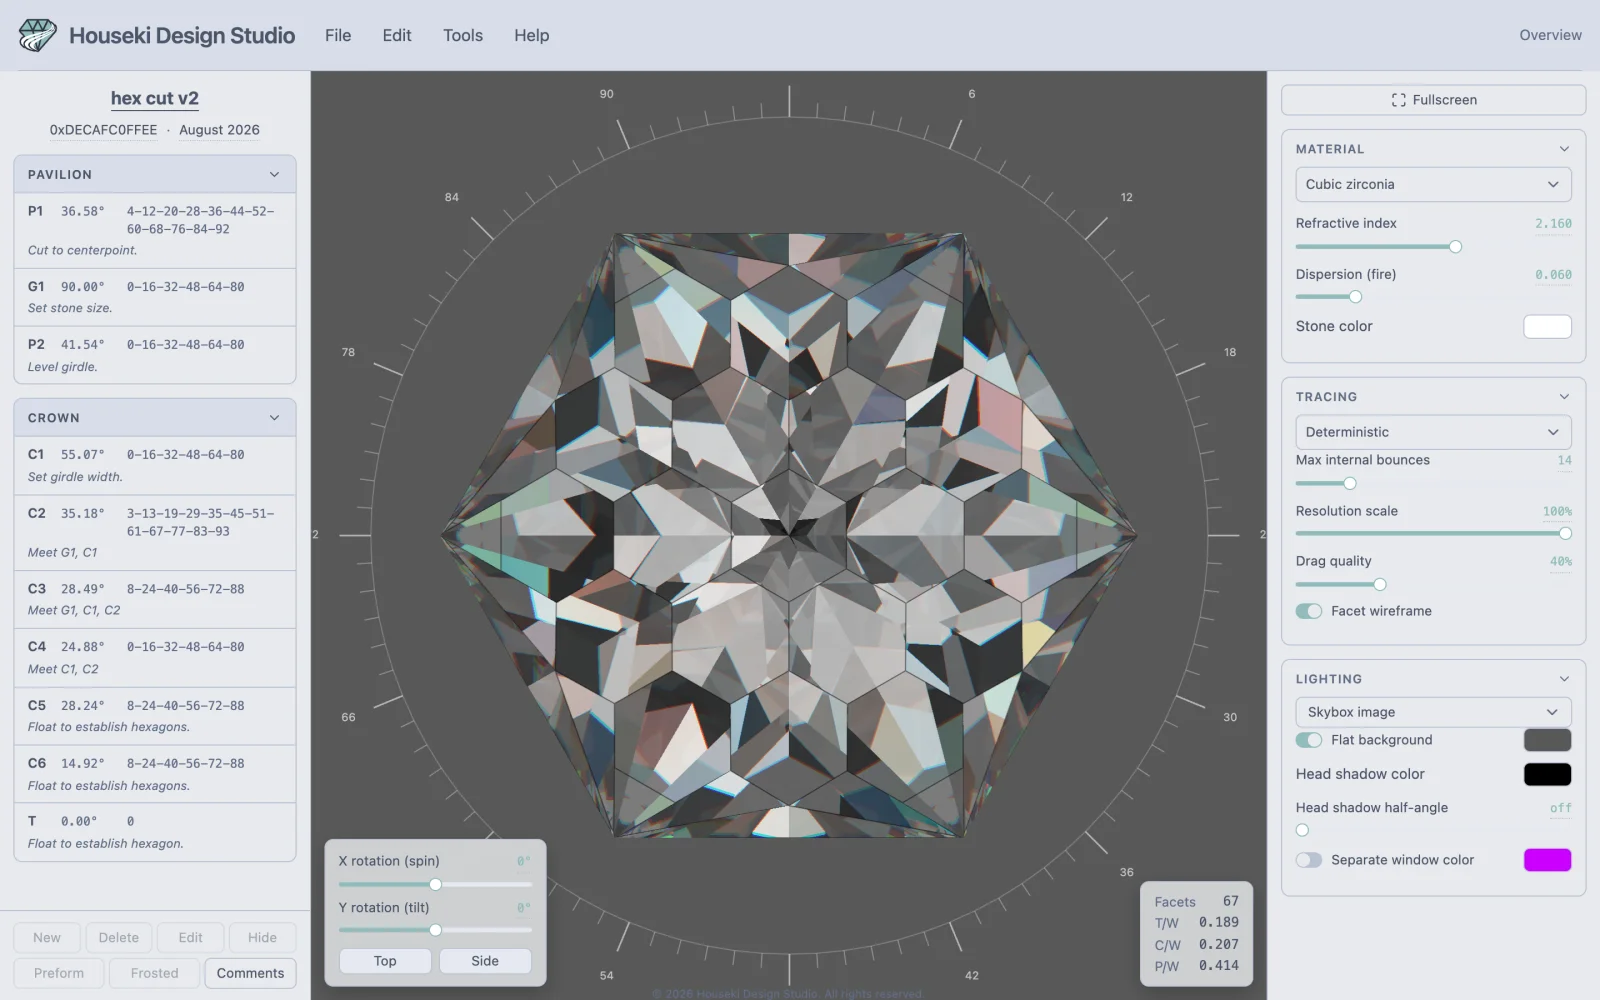Adjust the Resolution scale slider
This screenshot has width=1600, height=1000.
[1565, 534]
